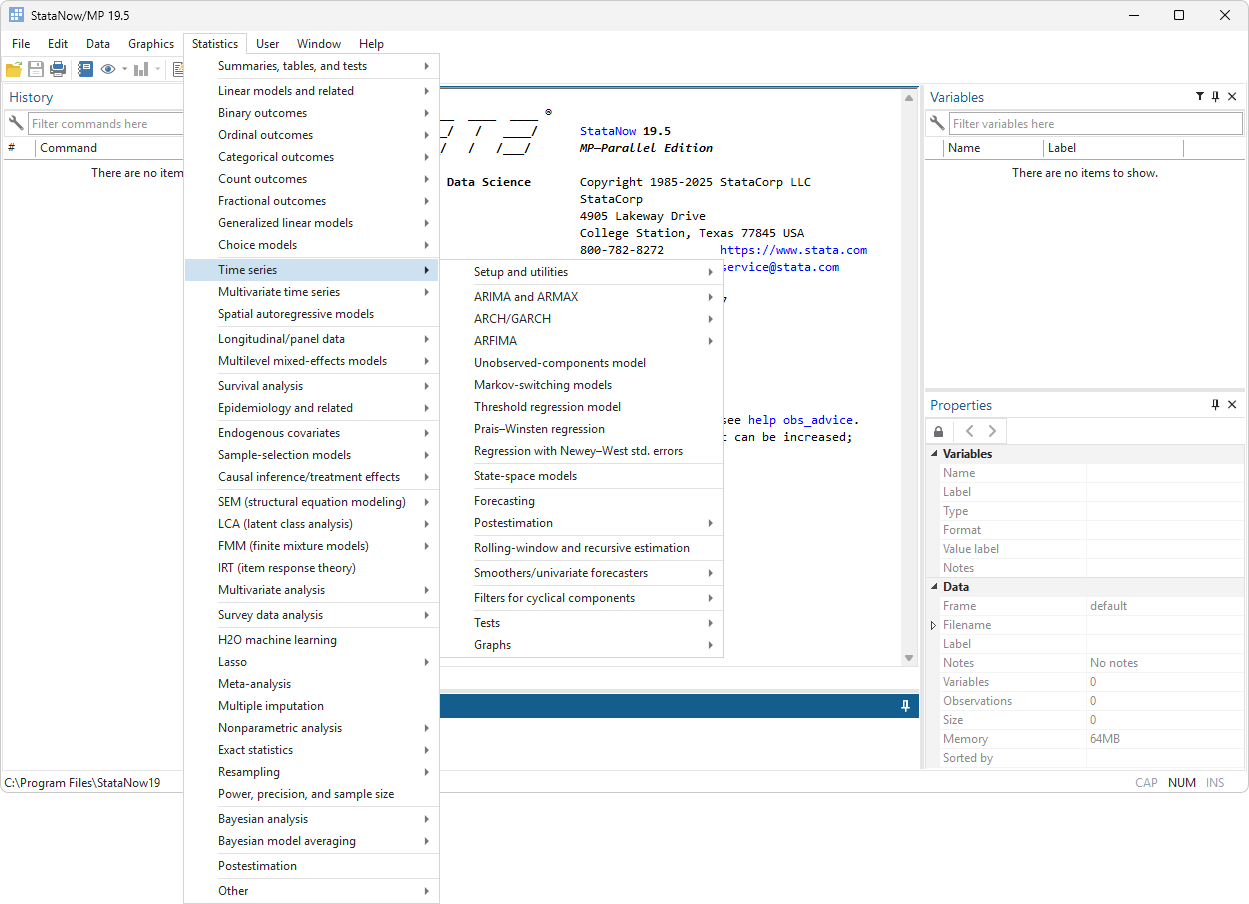Click the Save floppy disk icon
The height and width of the screenshot is (904, 1249).
coord(36,69)
